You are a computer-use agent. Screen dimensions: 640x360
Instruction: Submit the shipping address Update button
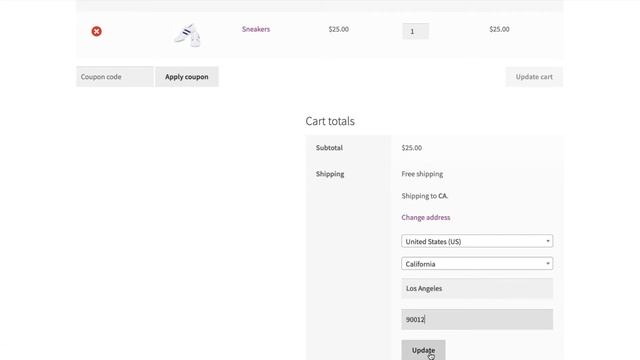[423, 350]
